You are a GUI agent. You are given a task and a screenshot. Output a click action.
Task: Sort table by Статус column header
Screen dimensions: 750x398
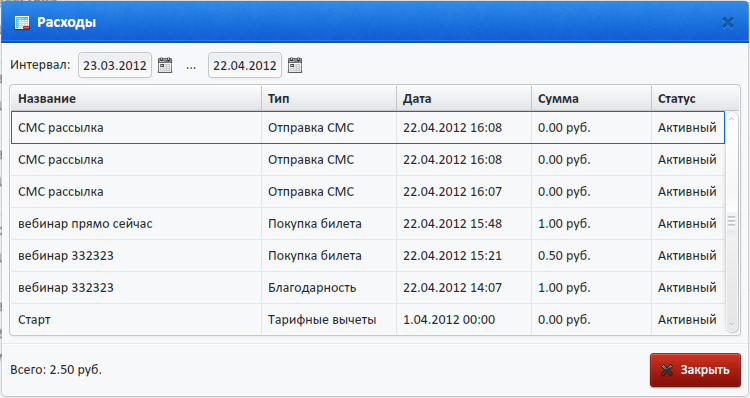click(695, 99)
